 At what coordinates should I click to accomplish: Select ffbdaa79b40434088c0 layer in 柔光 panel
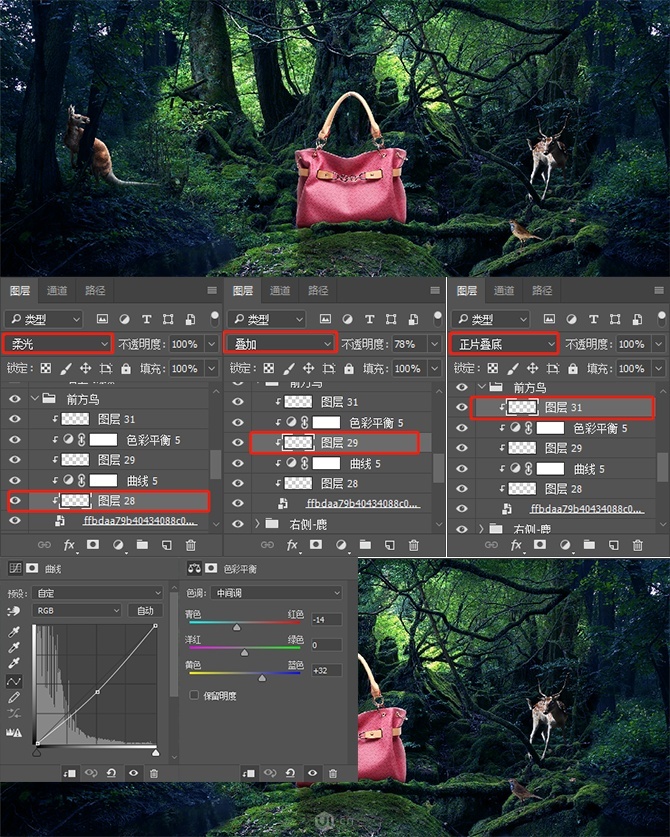point(140,520)
